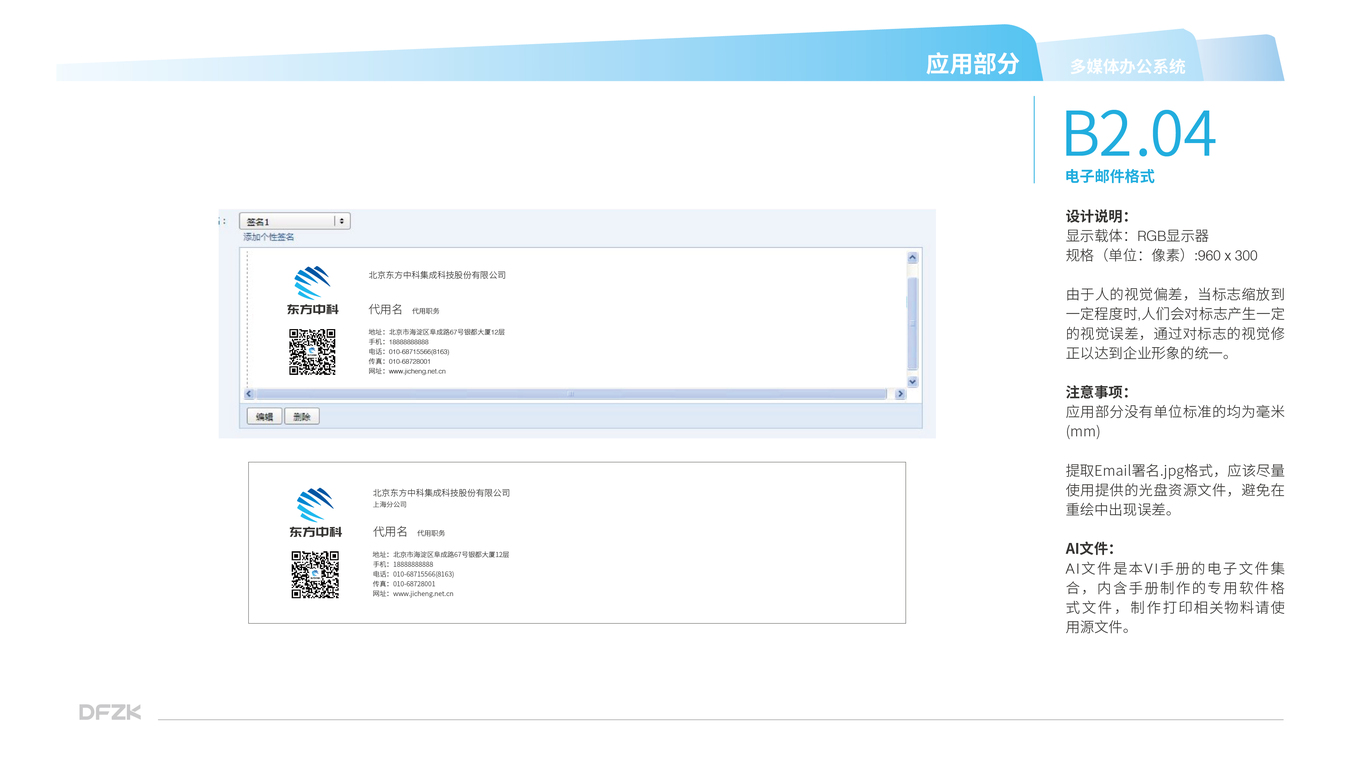Select the 应用部分 header tab
The image size is (1366, 768).
click(x=973, y=64)
